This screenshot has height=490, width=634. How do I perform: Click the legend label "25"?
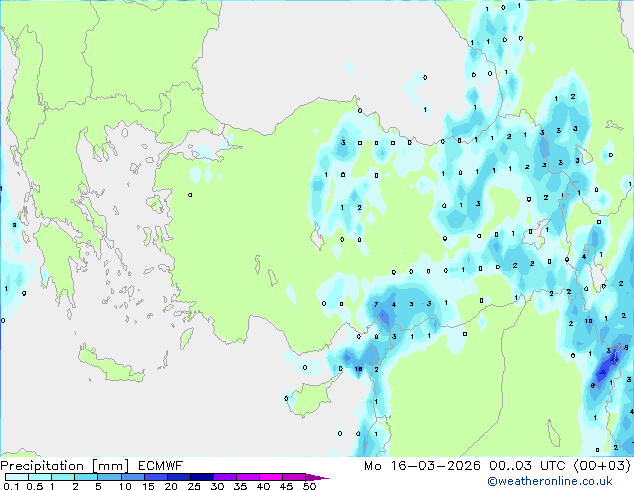(194, 486)
